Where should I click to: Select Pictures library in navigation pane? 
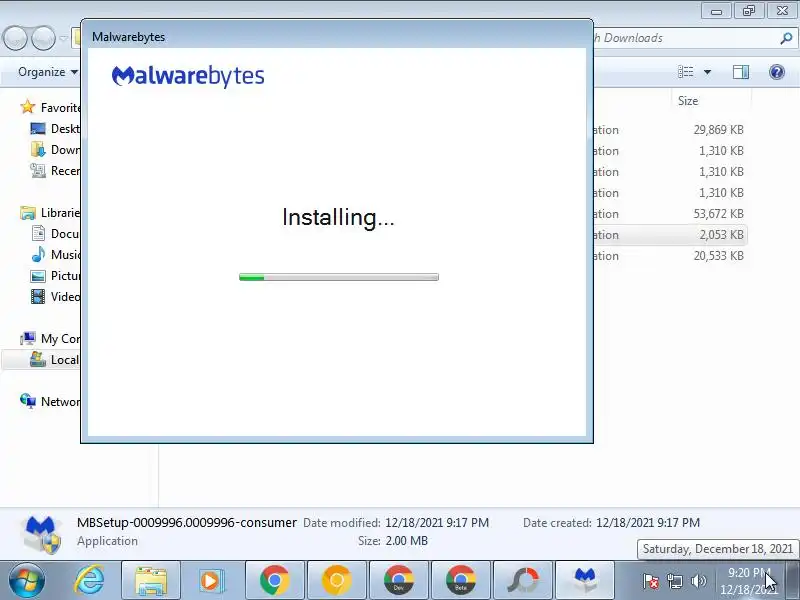[x=55, y=276]
